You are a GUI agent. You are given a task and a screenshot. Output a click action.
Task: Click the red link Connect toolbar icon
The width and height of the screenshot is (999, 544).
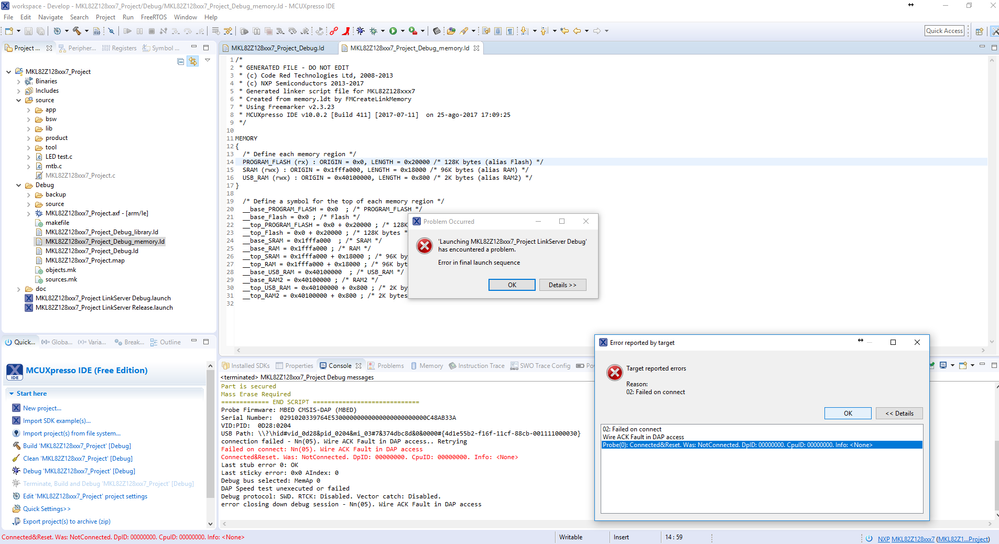(333, 31)
